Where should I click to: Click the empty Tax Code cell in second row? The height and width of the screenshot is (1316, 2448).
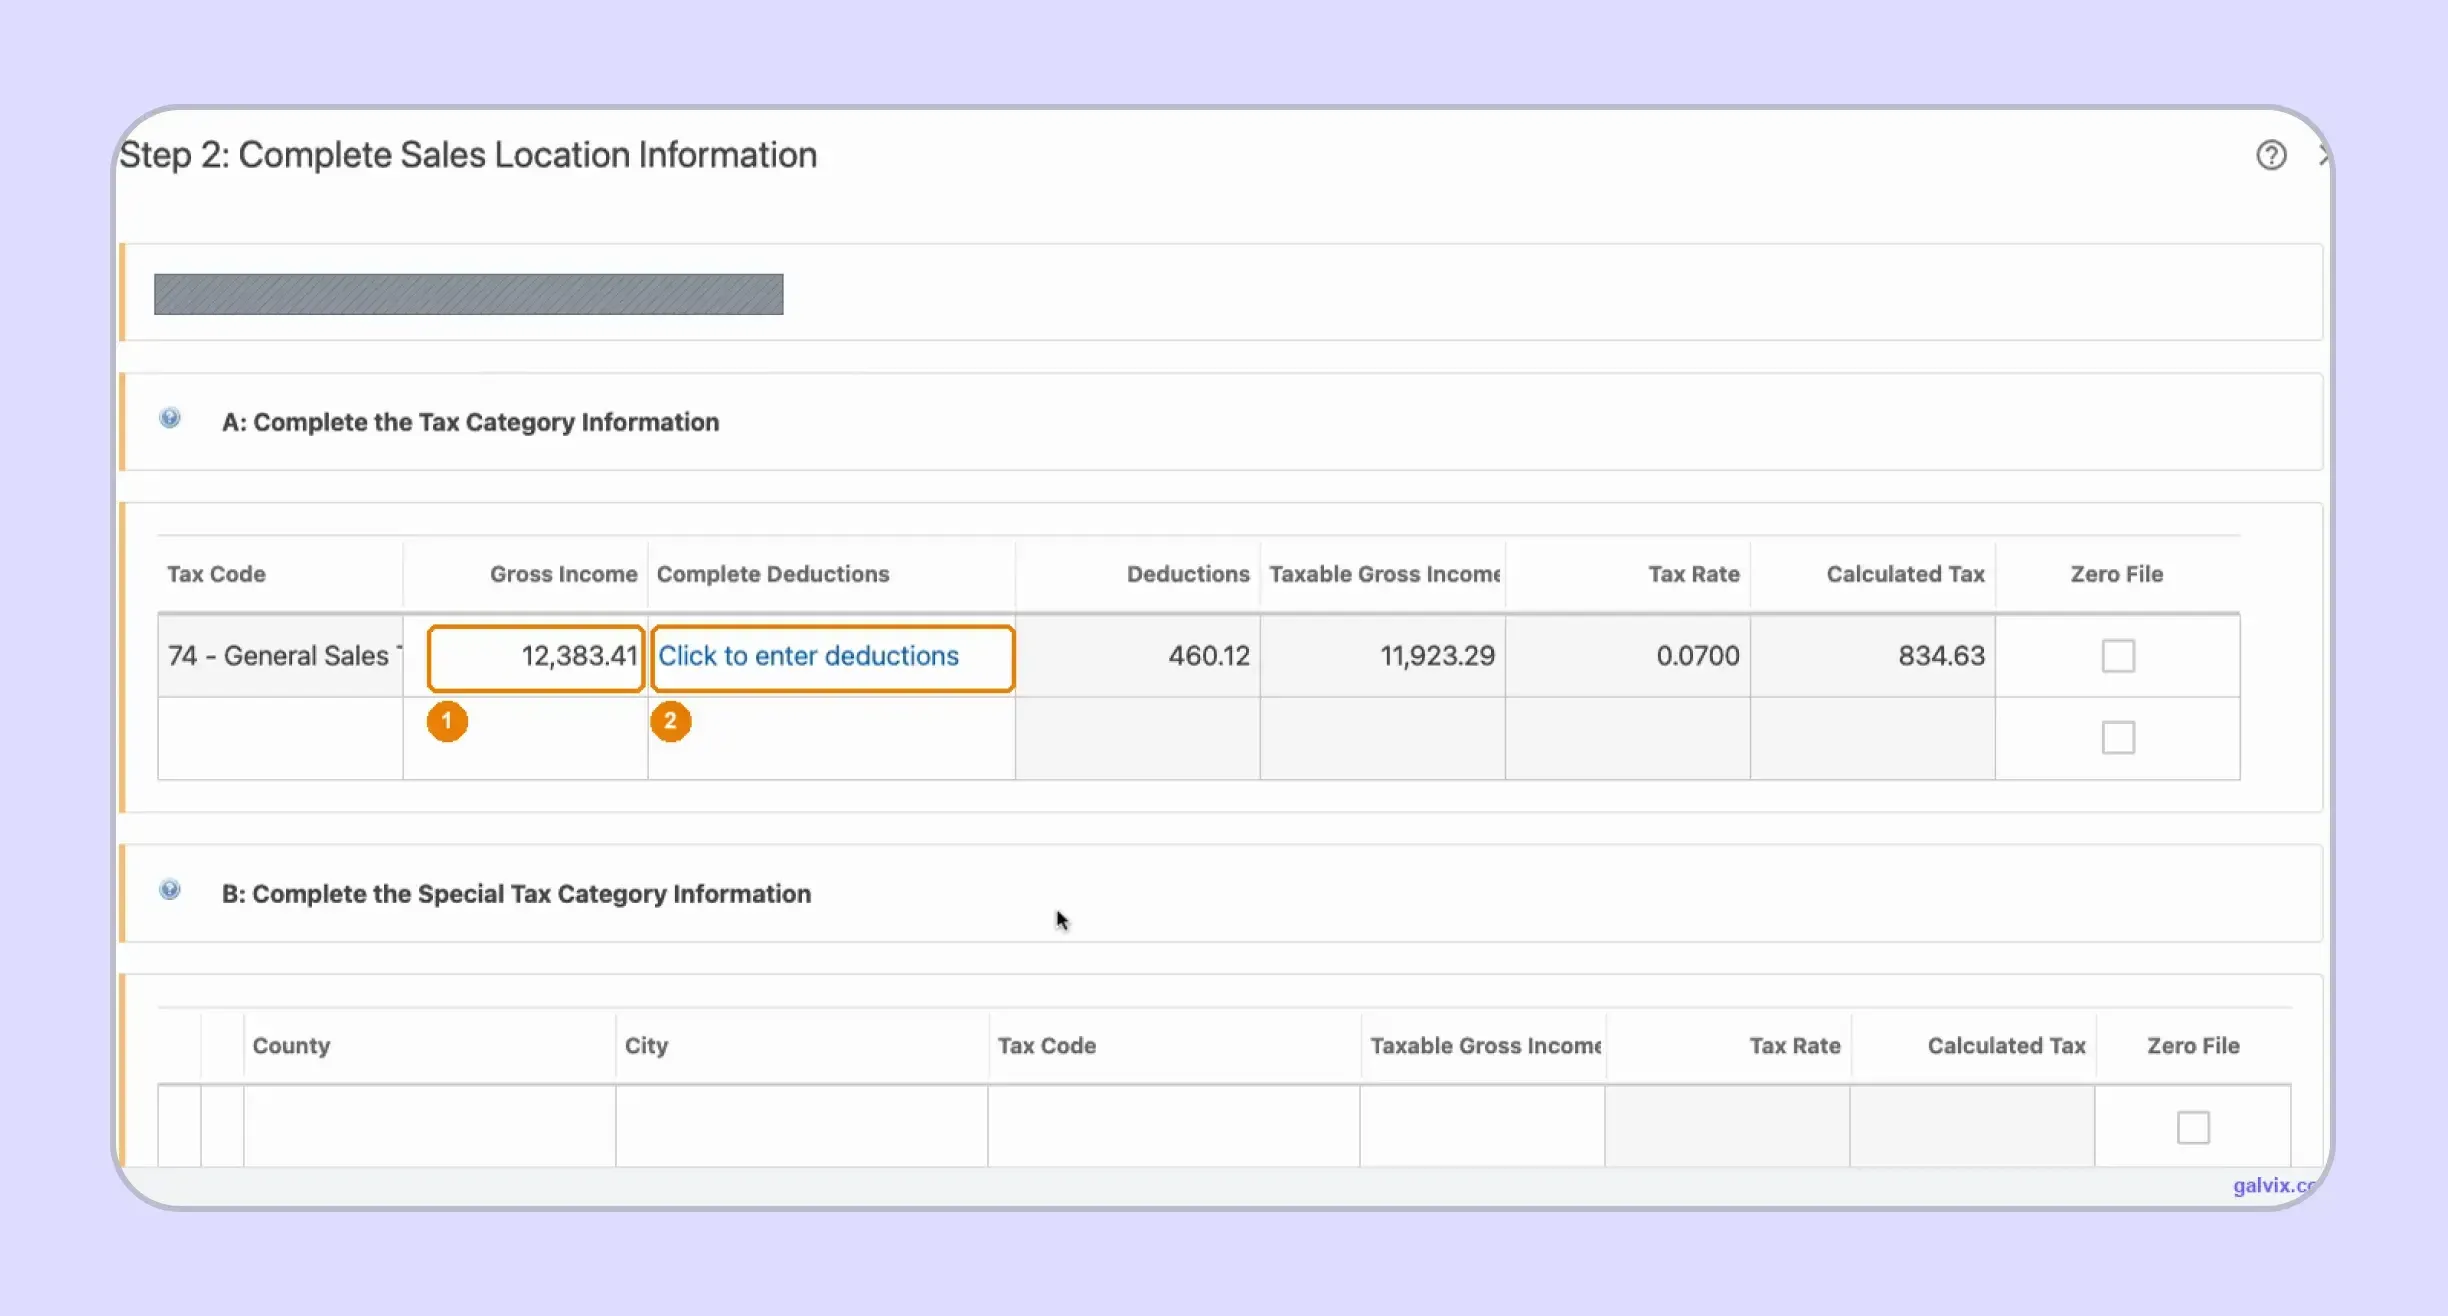coord(281,738)
